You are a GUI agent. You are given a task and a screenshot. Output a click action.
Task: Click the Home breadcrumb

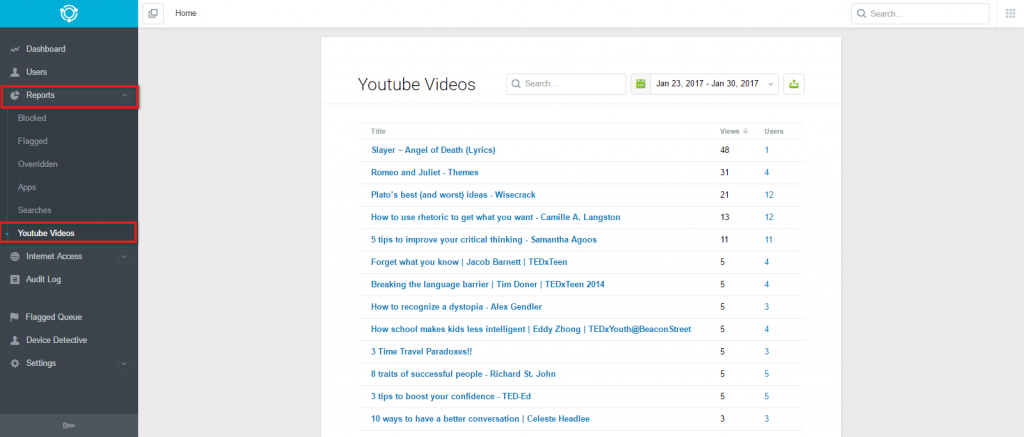185,13
